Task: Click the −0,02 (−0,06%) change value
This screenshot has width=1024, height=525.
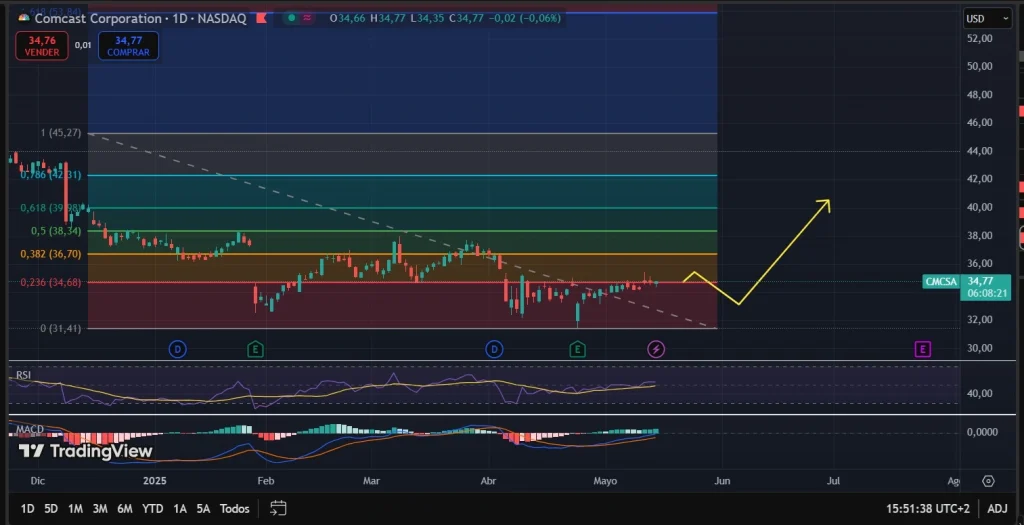Action: 524,18
